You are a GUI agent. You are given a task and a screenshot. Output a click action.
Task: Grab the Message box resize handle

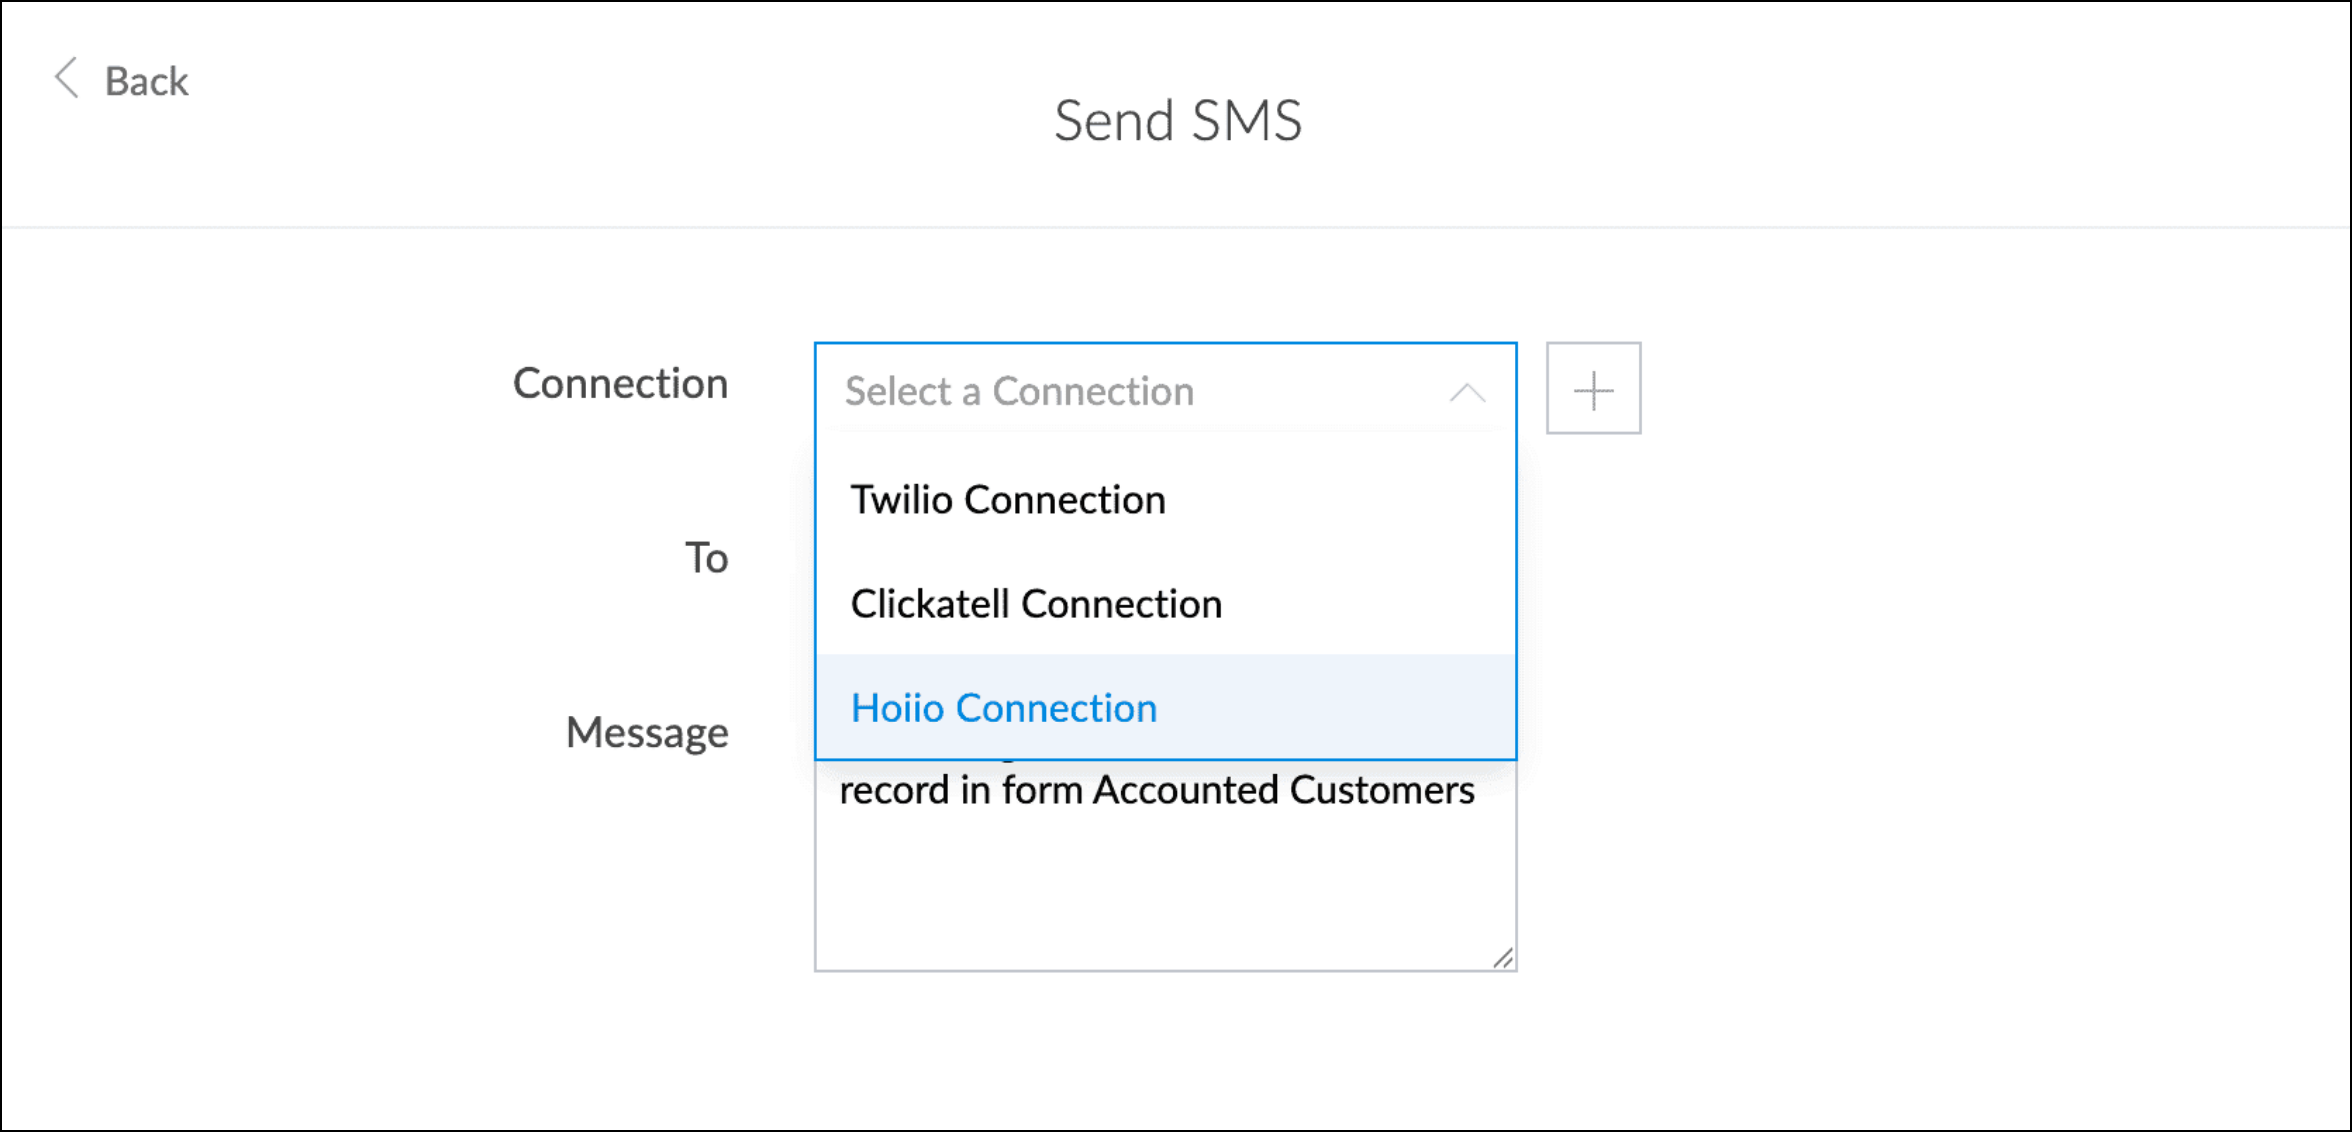1503,957
